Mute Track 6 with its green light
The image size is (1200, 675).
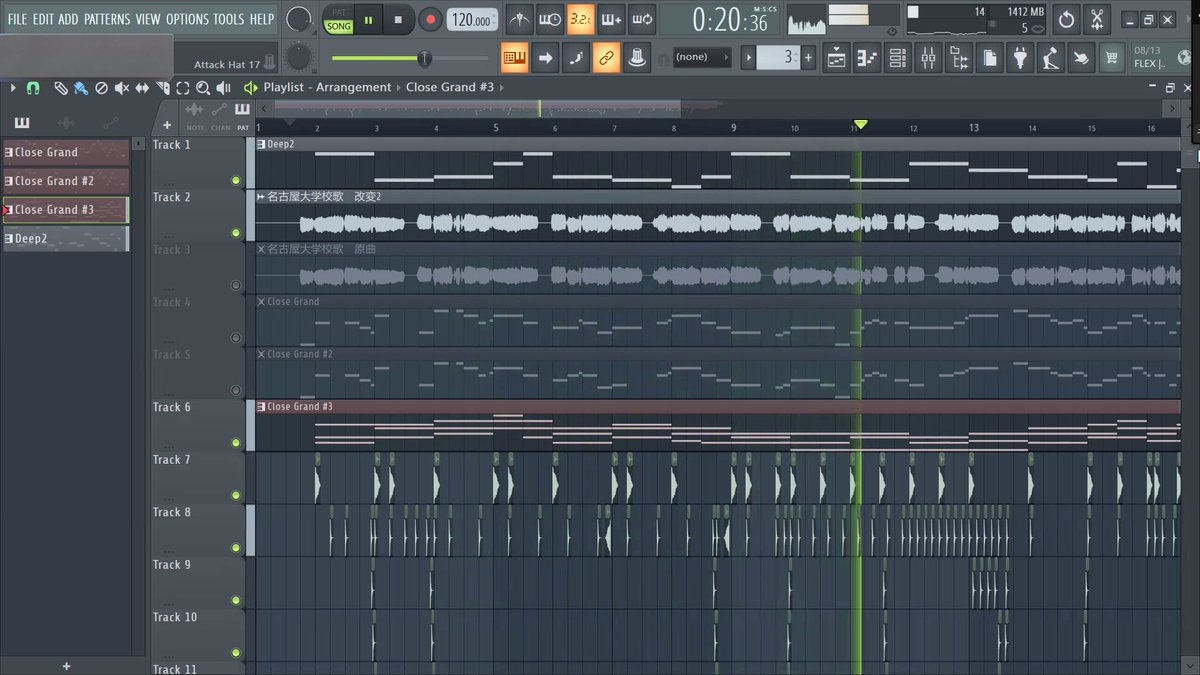coord(236,443)
